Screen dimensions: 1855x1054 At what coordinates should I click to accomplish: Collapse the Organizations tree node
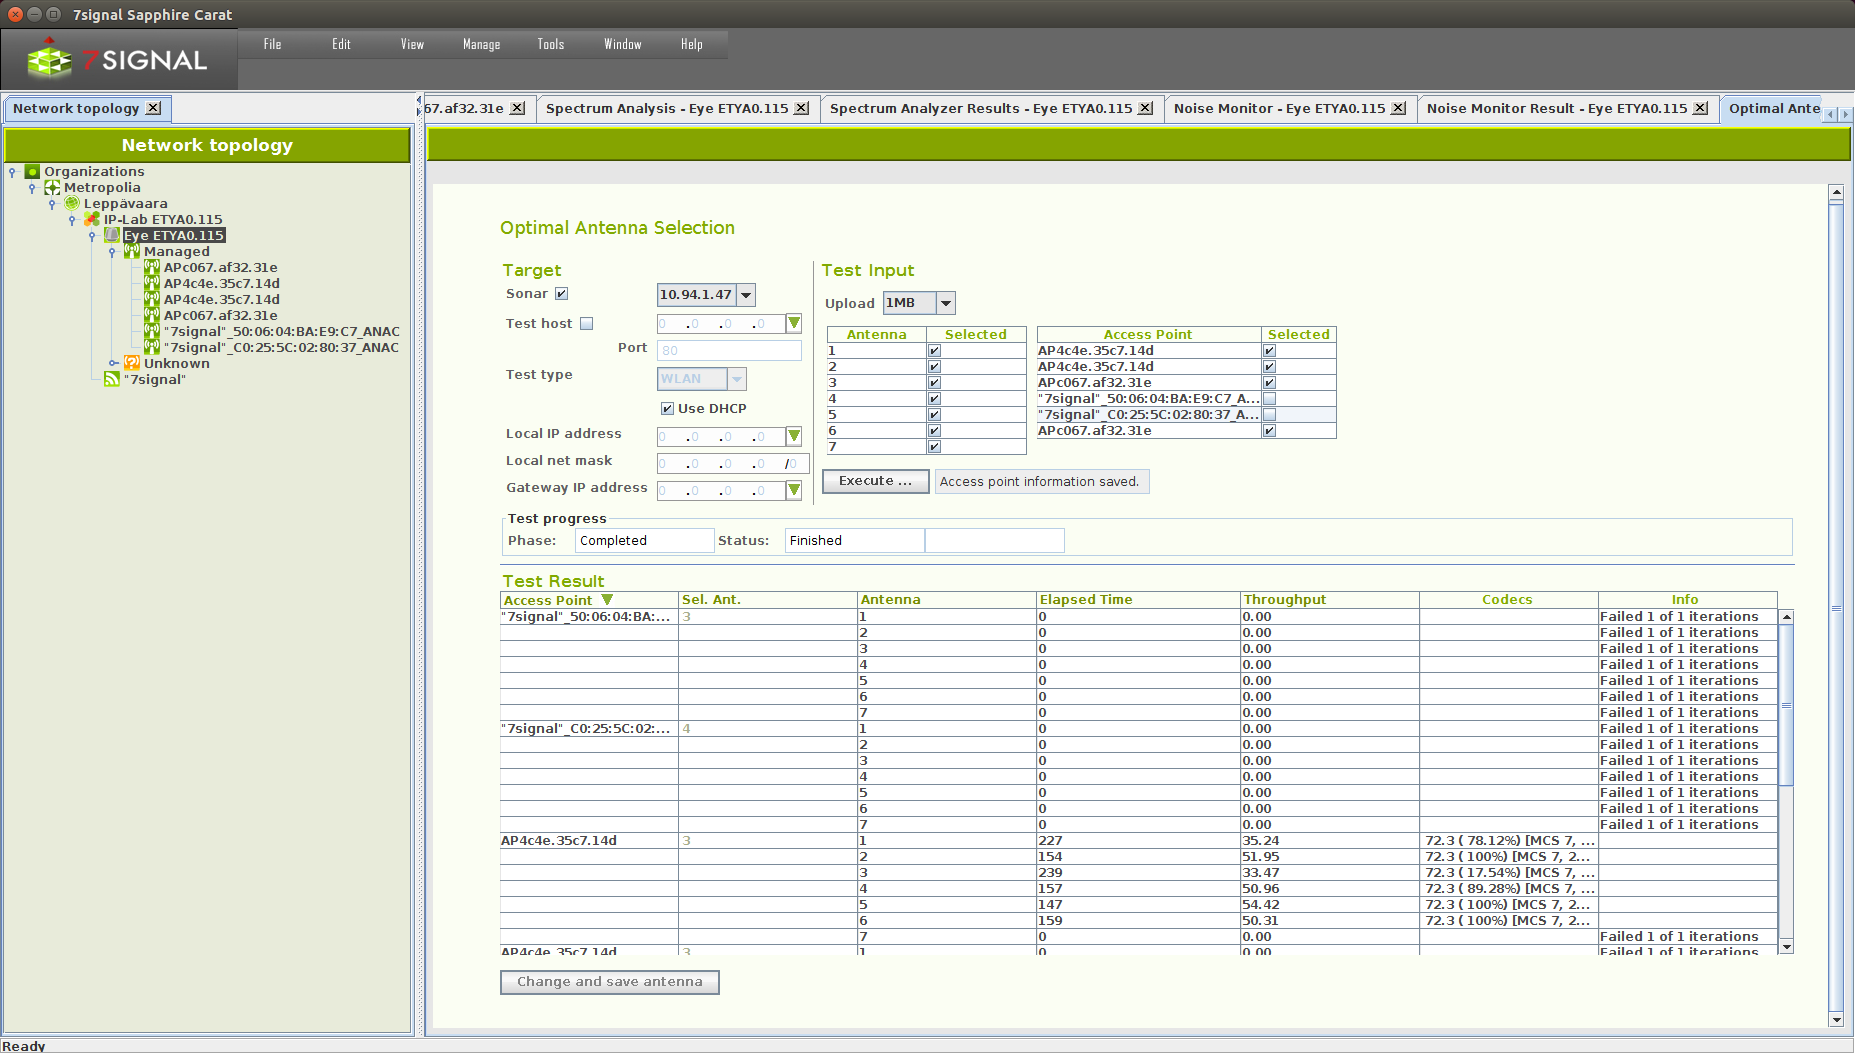[x=12, y=172]
